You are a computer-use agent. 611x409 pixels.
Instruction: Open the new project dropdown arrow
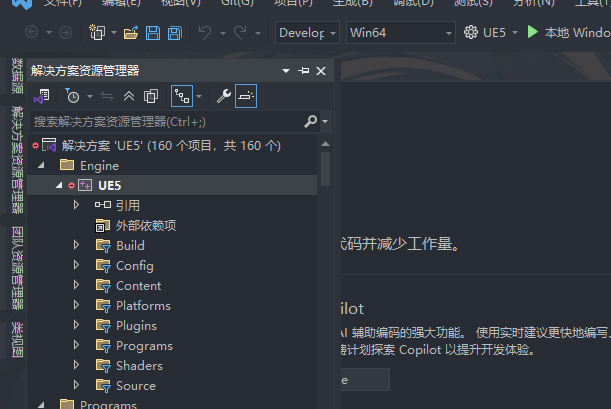[x=114, y=32]
